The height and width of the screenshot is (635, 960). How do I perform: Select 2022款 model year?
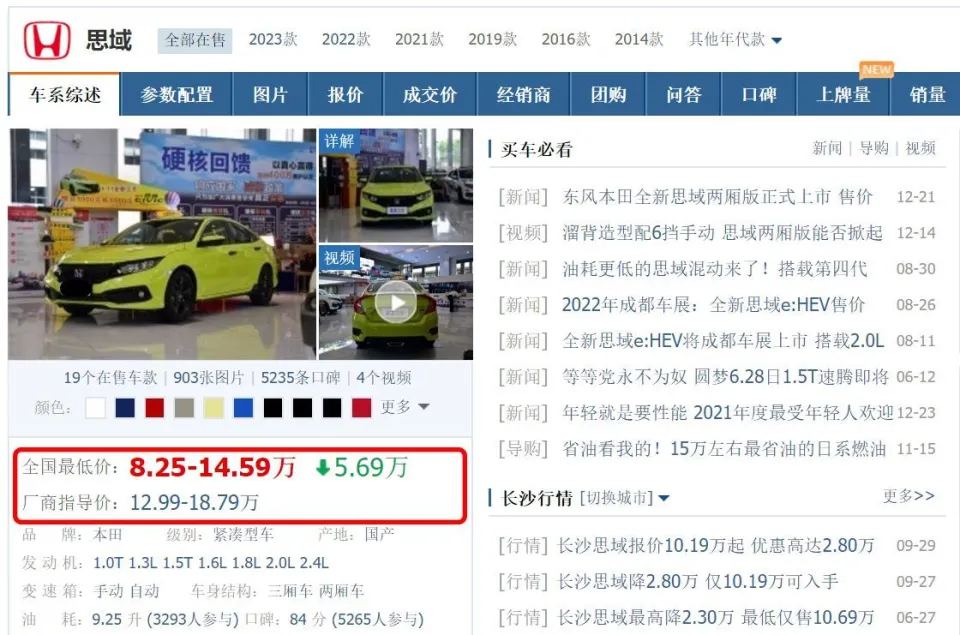[346, 40]
